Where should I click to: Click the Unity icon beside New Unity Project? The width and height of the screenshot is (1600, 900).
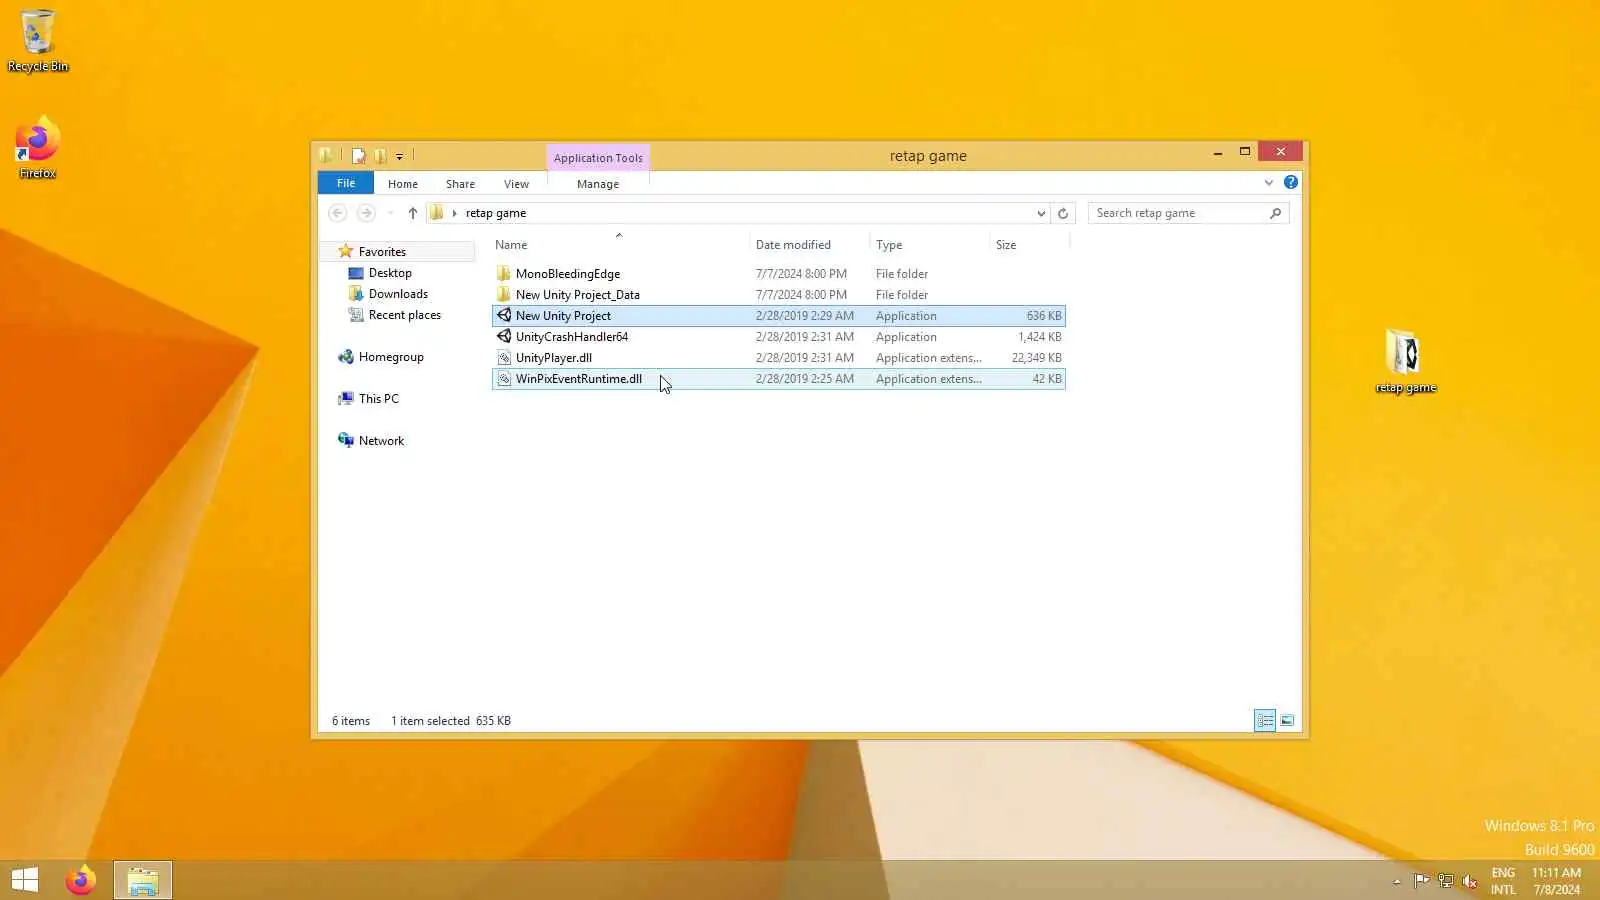coord(504,315)
